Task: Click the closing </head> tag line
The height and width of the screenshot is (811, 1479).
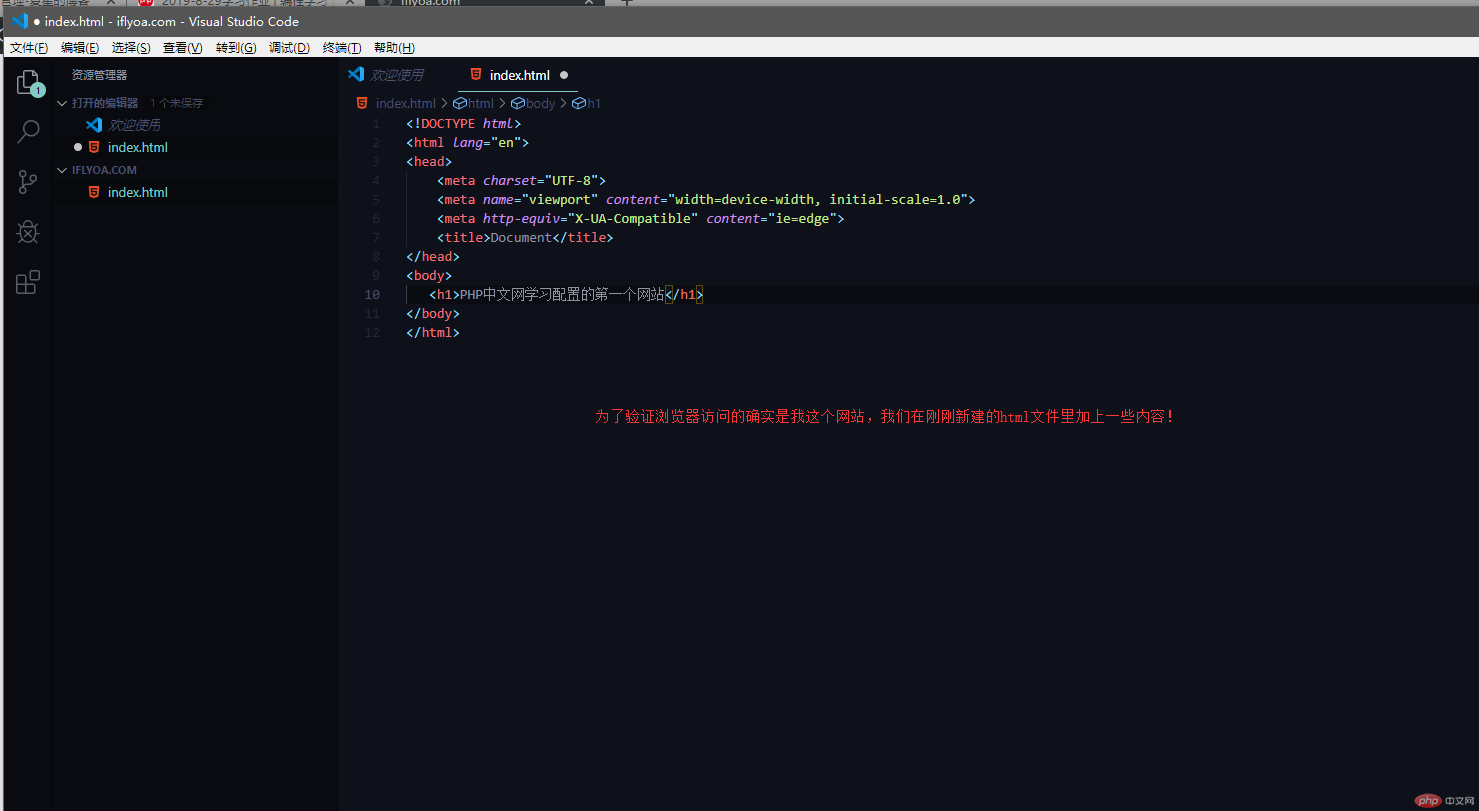Action: click(433, 257)
